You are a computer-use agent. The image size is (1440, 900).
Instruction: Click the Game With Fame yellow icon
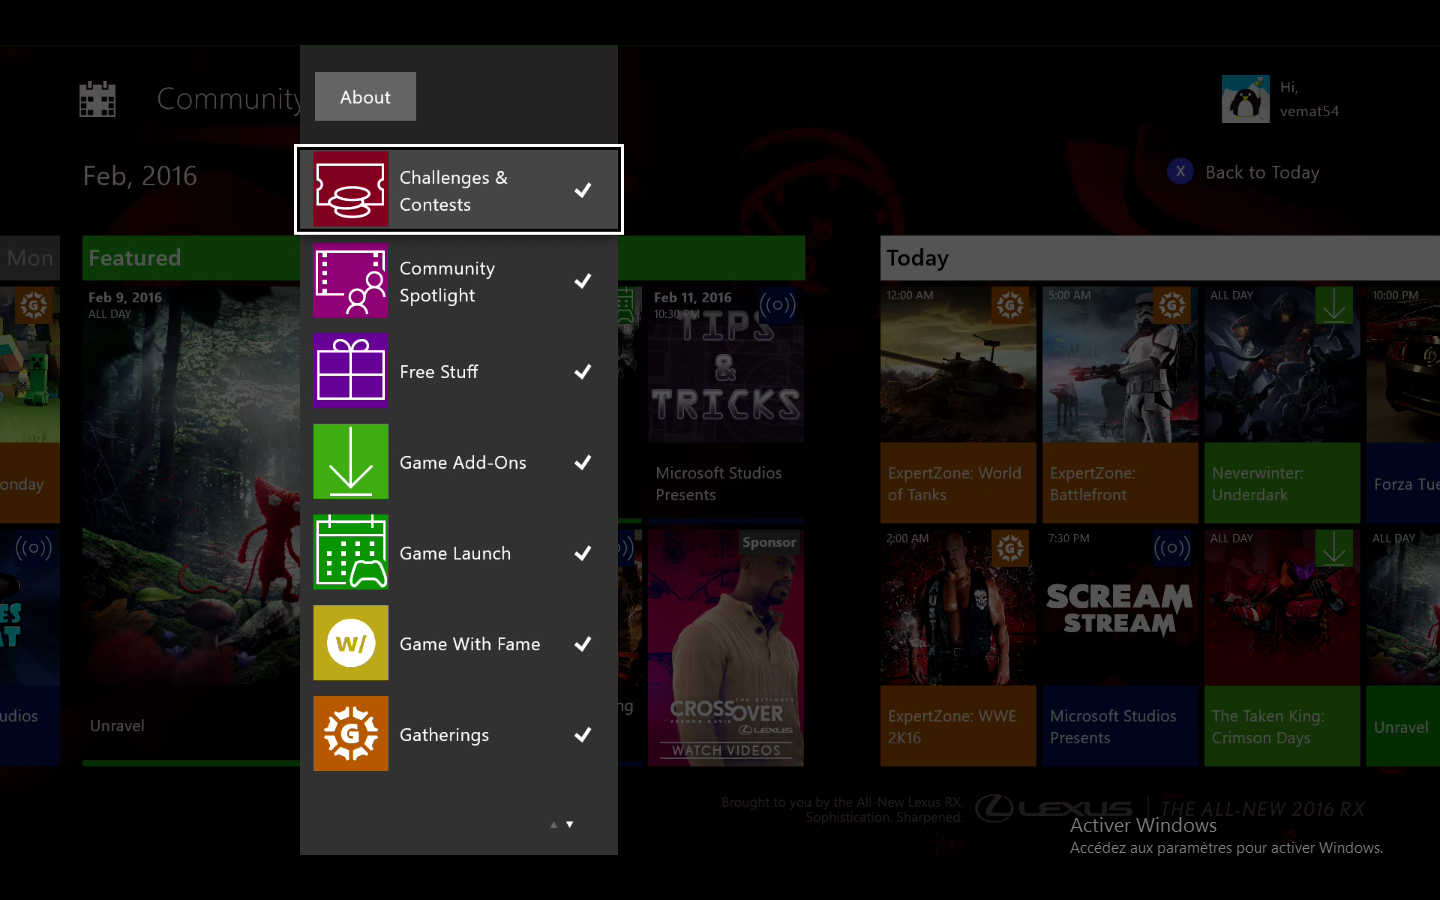click(x=350, y=644)
